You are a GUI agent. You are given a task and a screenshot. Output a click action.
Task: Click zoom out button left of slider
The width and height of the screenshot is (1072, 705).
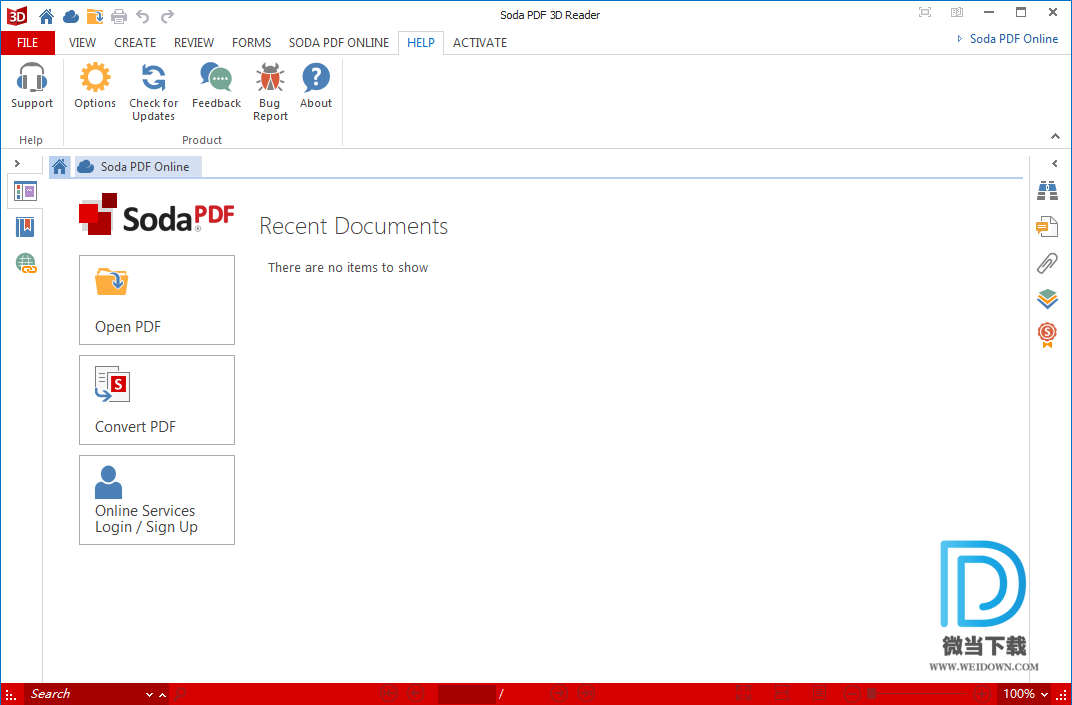[x=851, y=694]
